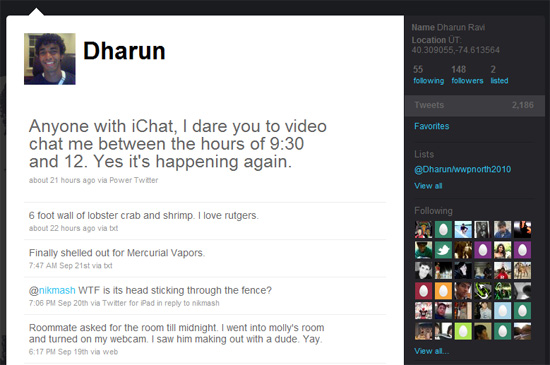Image resolution: width=550 pixels, height=365 pixels.
Task: Click Dharun's profile photo
Action: pos(50,59)
